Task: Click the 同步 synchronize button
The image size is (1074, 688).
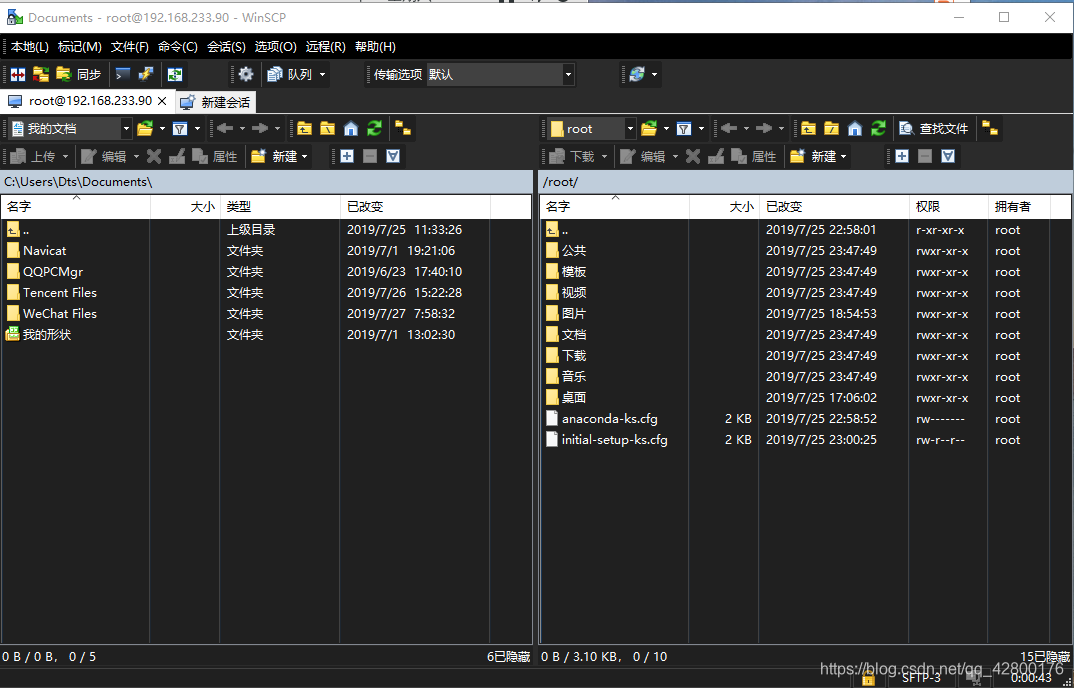Action: click(x=79, y=74)
